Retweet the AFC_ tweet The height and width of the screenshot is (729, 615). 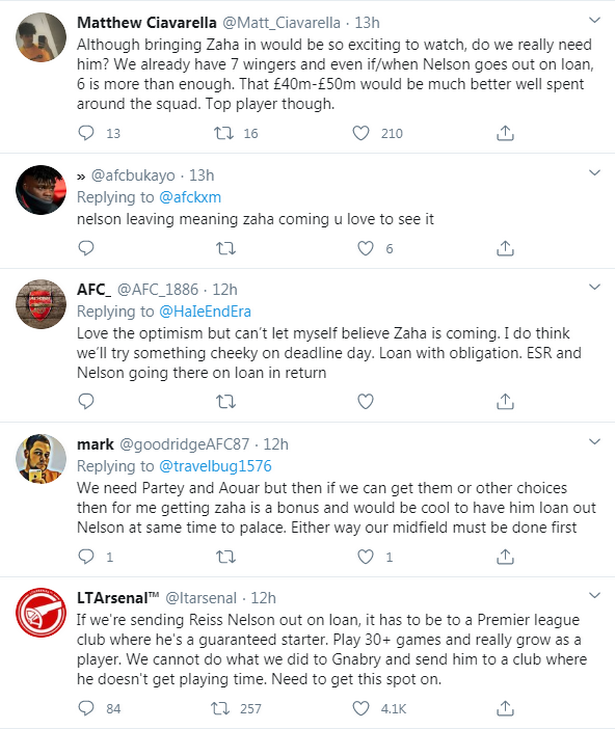[x=226, y=401]
